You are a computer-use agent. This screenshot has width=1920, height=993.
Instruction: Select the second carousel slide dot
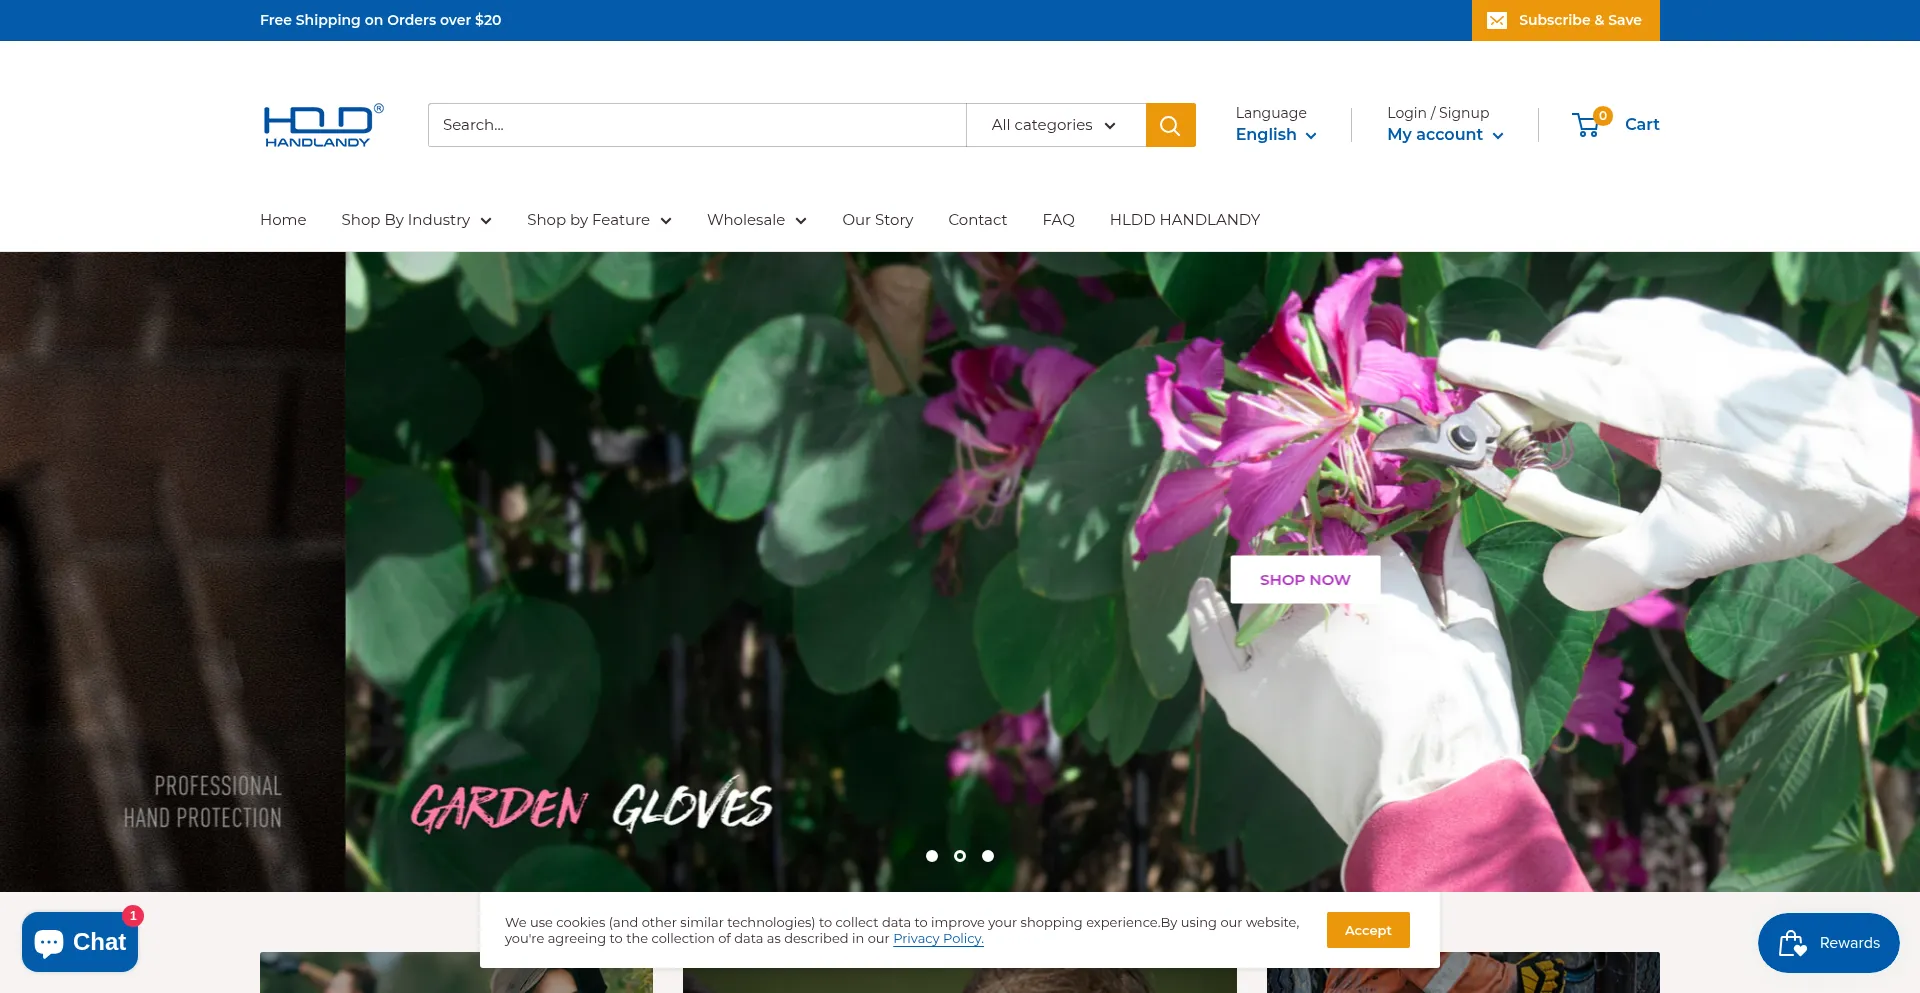pos(960,856)
